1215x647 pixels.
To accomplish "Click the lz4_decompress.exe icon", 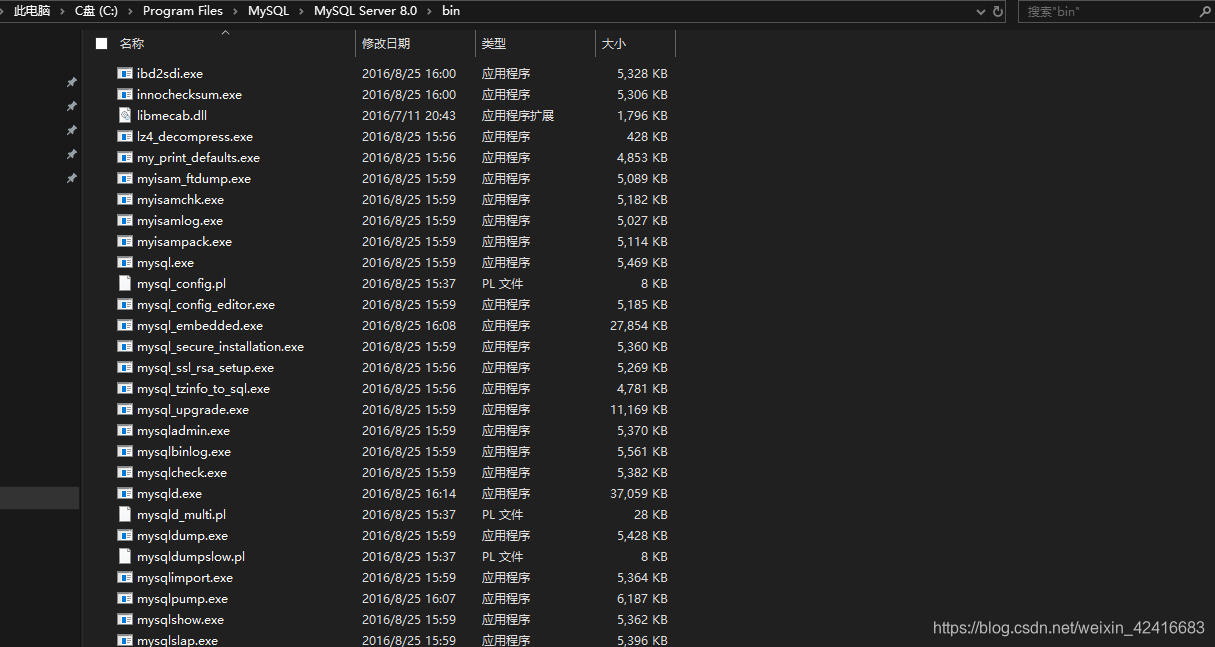I will (x=125, y=136).
